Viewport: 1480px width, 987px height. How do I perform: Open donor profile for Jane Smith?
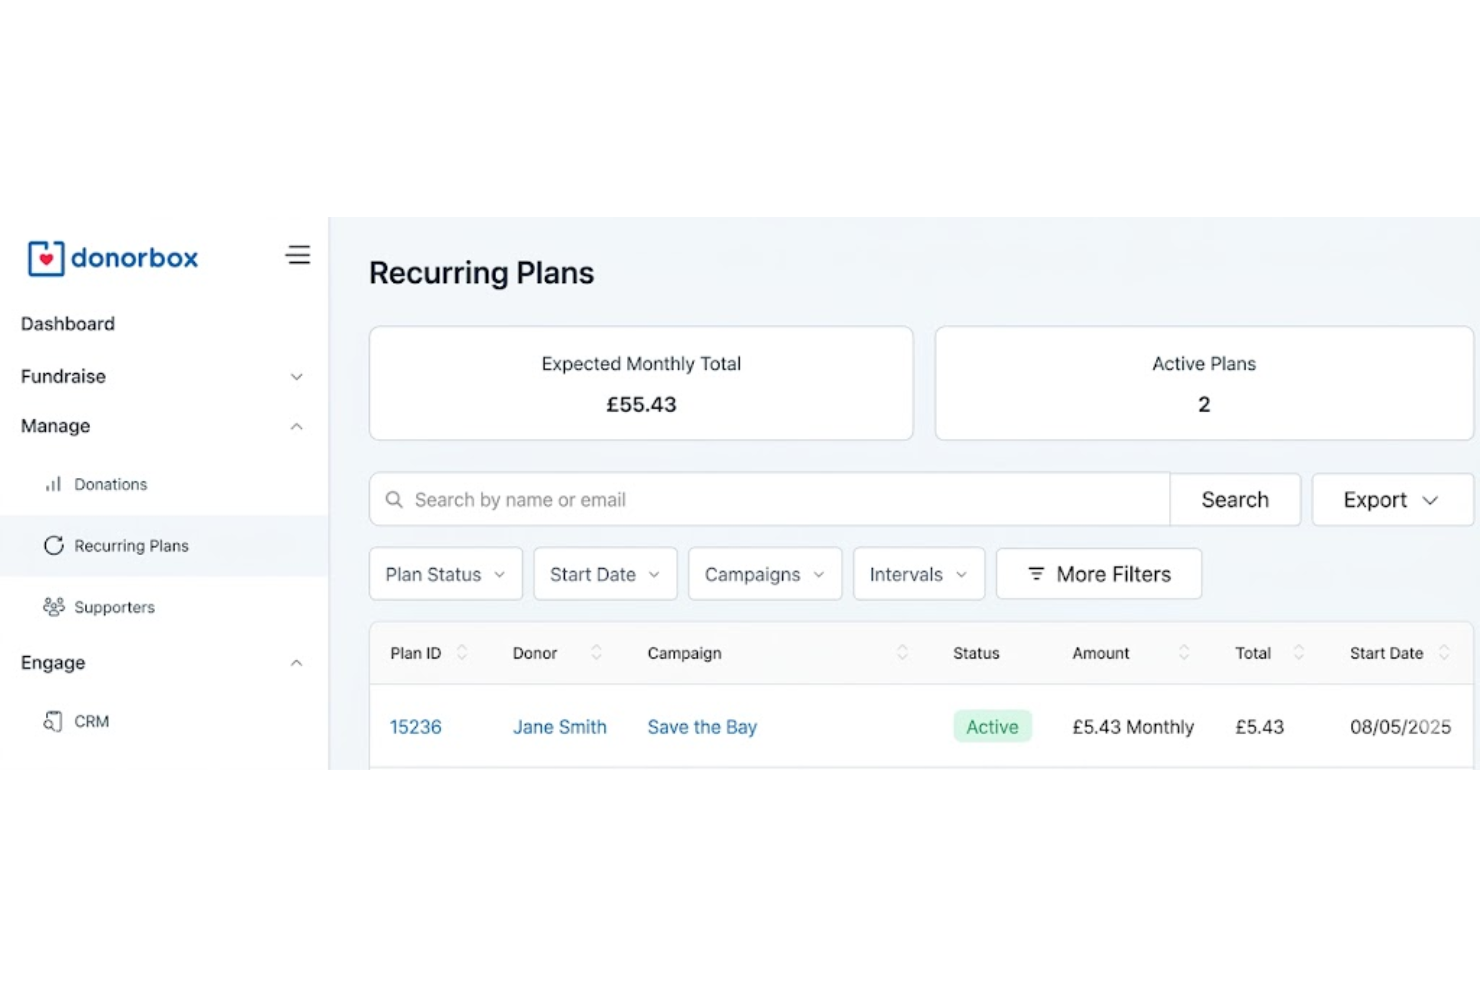(559, 727)
